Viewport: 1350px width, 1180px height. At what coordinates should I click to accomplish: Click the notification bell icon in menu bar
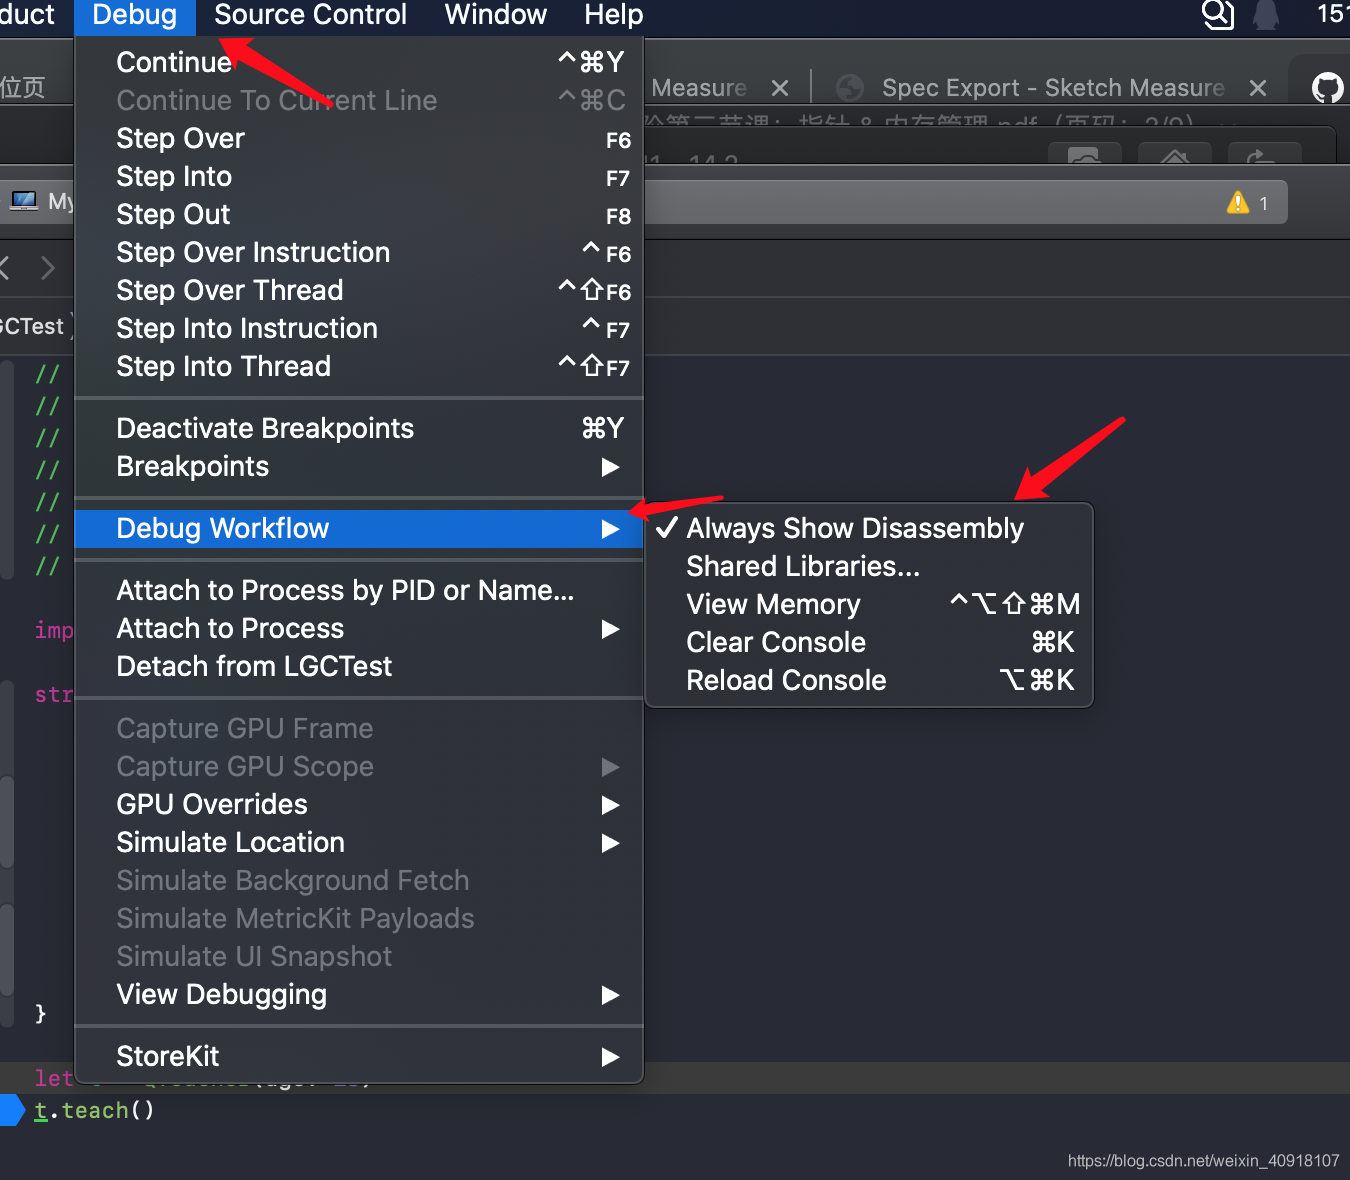pos(1266,15)
